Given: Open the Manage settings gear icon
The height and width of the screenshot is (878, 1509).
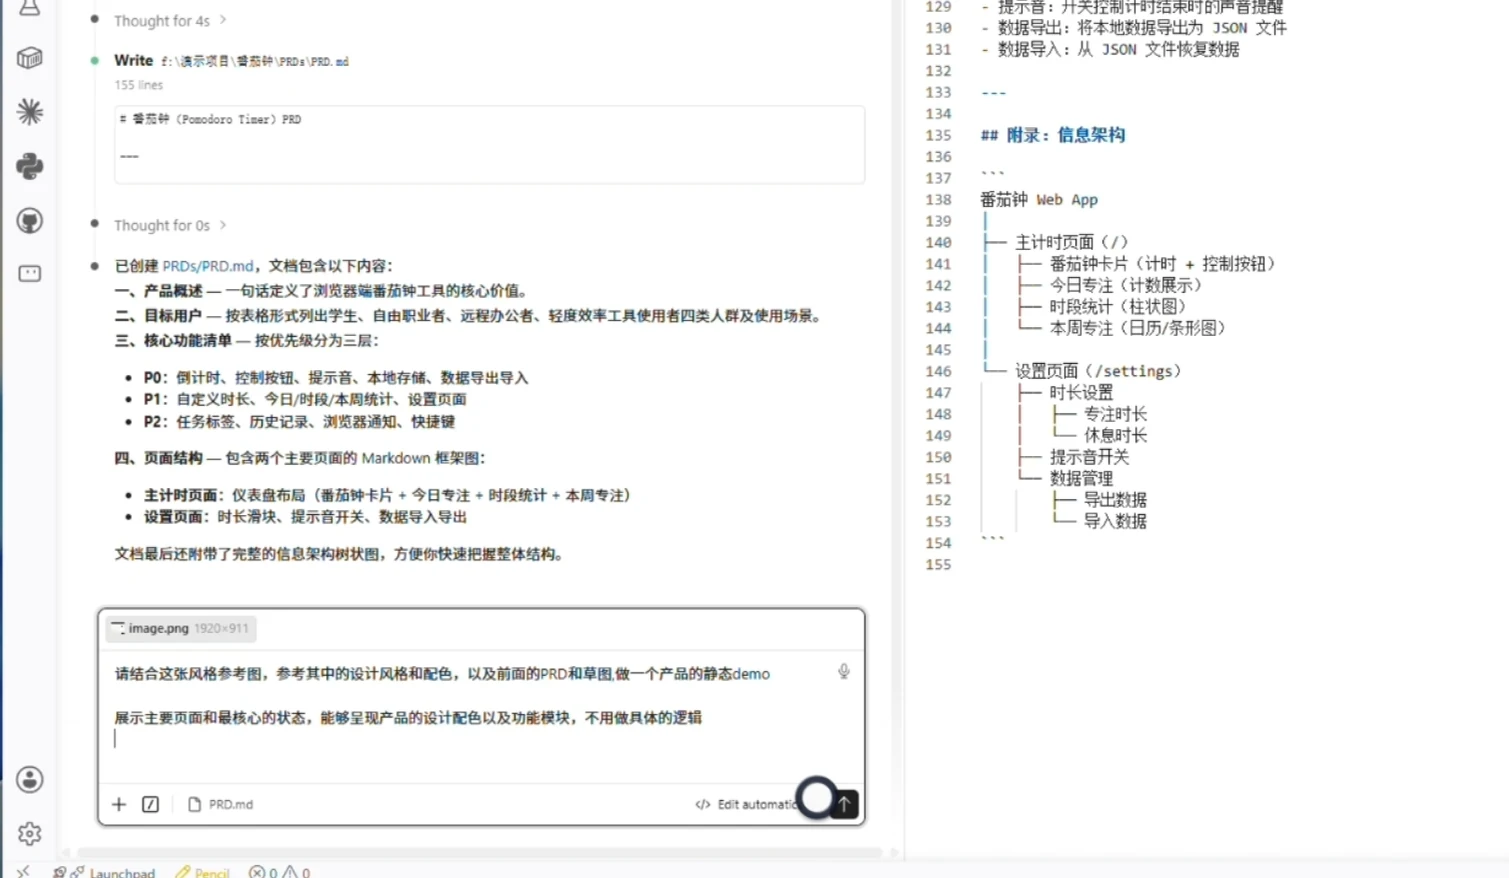Looking at the screenshot, I should click(29, 833).
